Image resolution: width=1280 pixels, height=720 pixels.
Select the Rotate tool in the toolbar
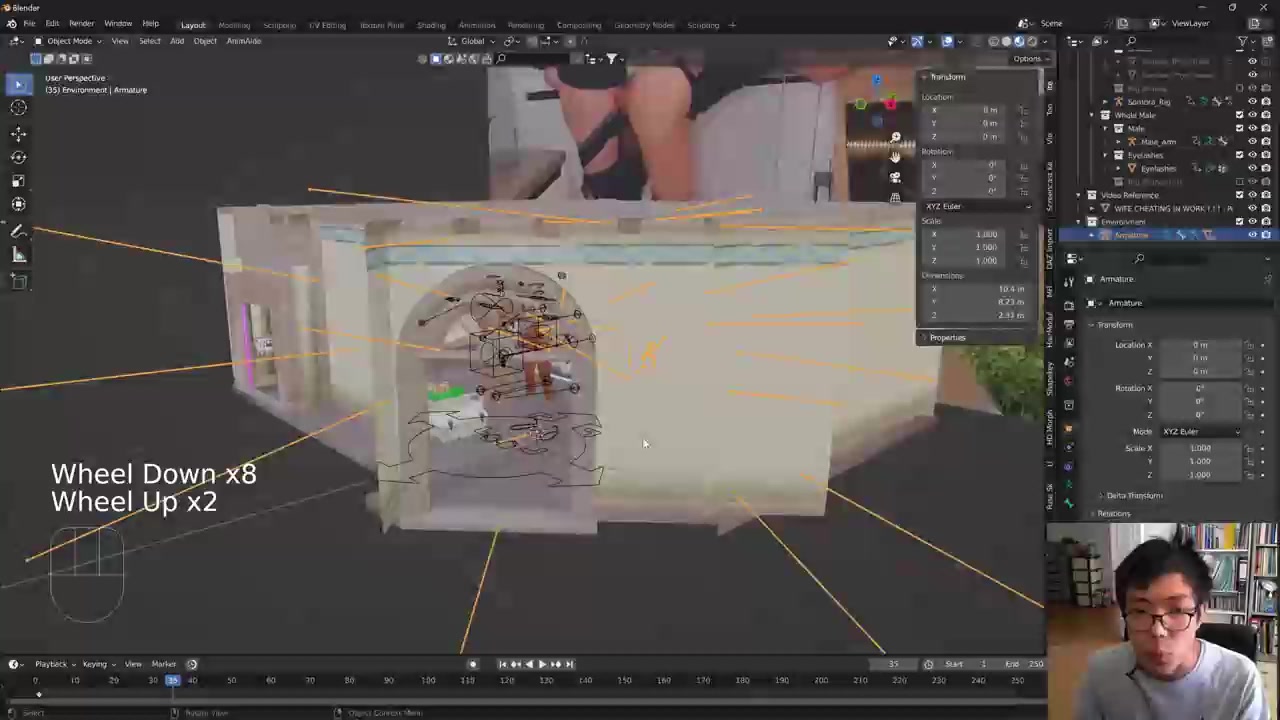pos(18,157)
